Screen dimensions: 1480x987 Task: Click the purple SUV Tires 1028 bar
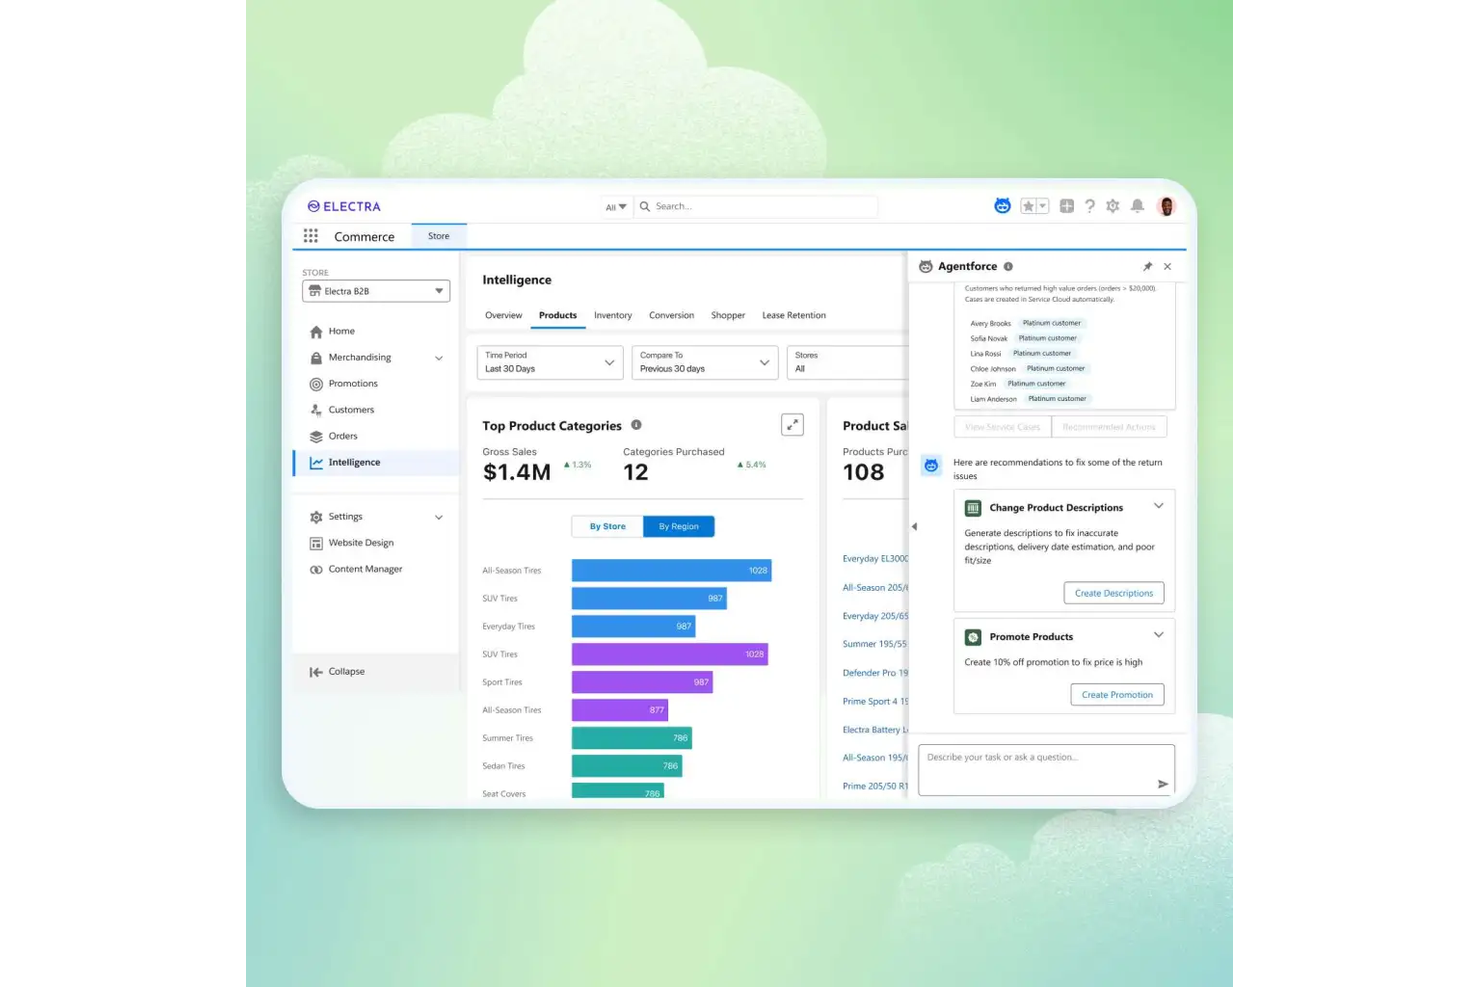point(670,654)
